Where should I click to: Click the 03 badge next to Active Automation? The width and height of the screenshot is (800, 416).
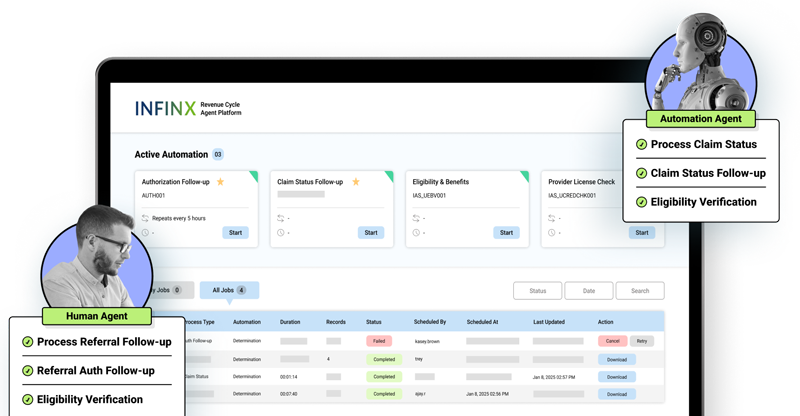pos(218,154)
